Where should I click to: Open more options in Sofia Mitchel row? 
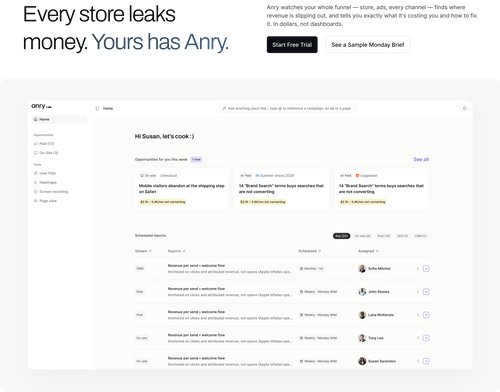(418, 269)
